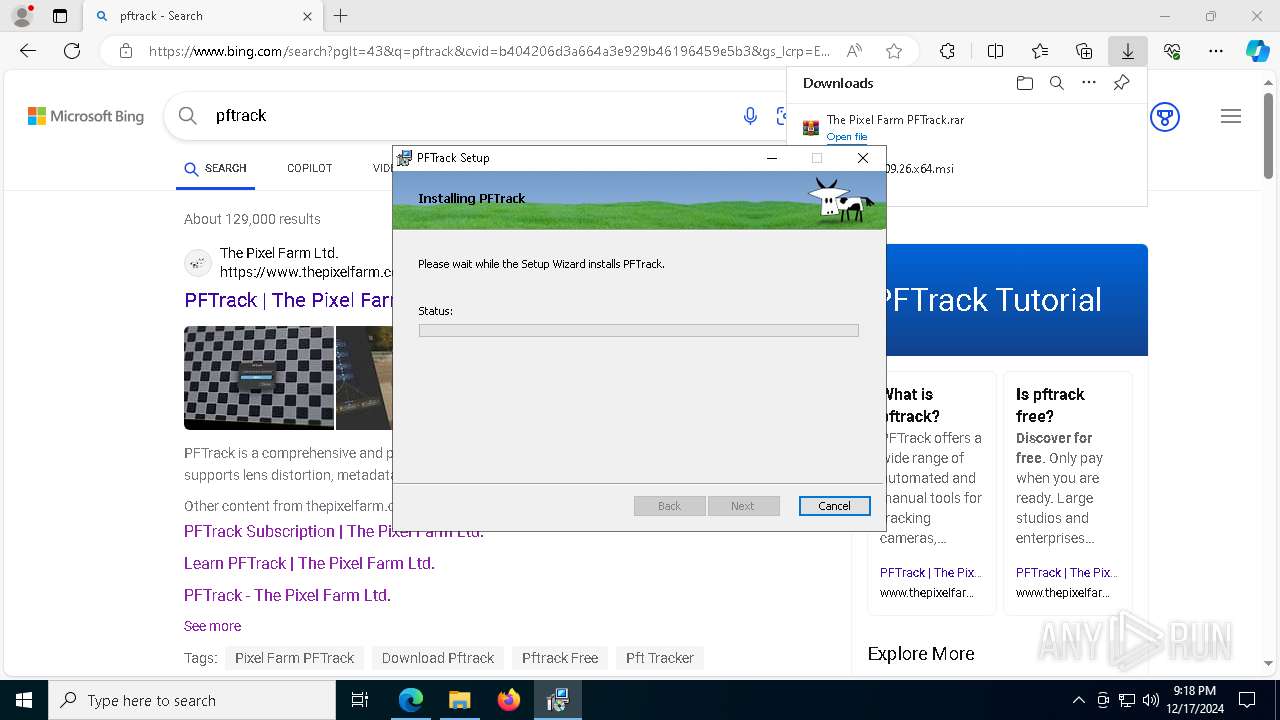Select the pftrack - Search tab
Viewport: 1280px width, 720px height.
click(x=200, y=16)
